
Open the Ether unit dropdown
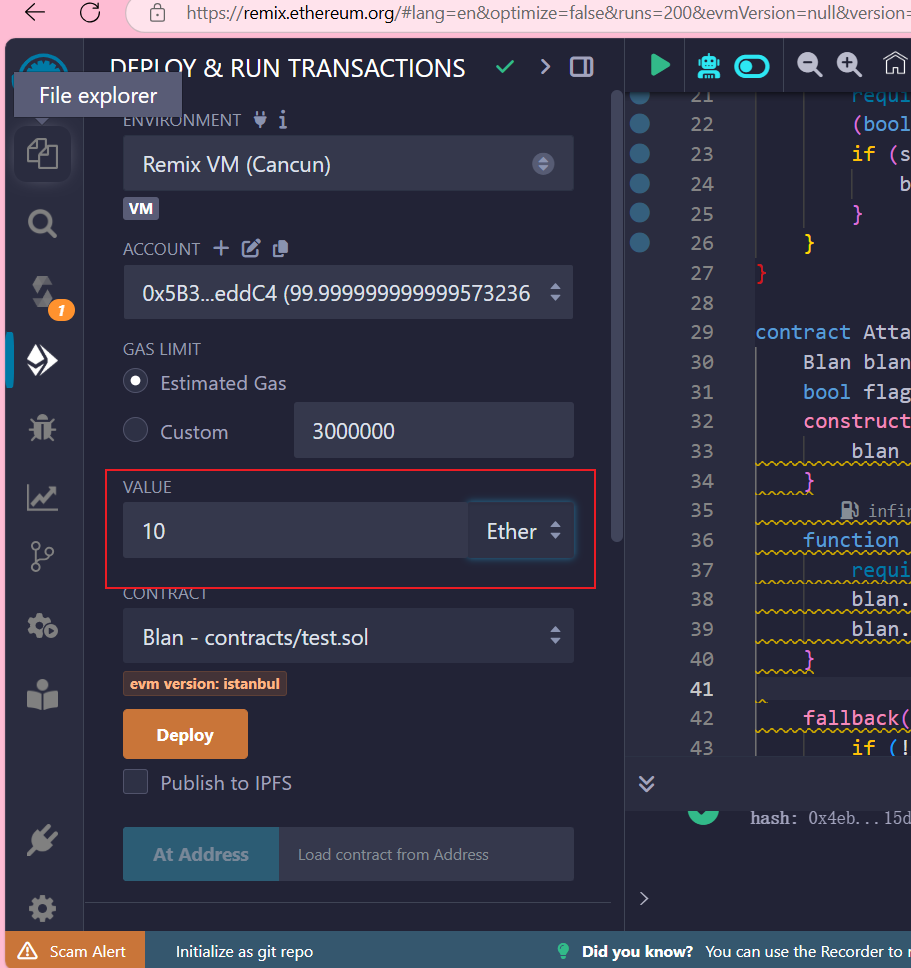pyautogui.click(x=522, y=531)
